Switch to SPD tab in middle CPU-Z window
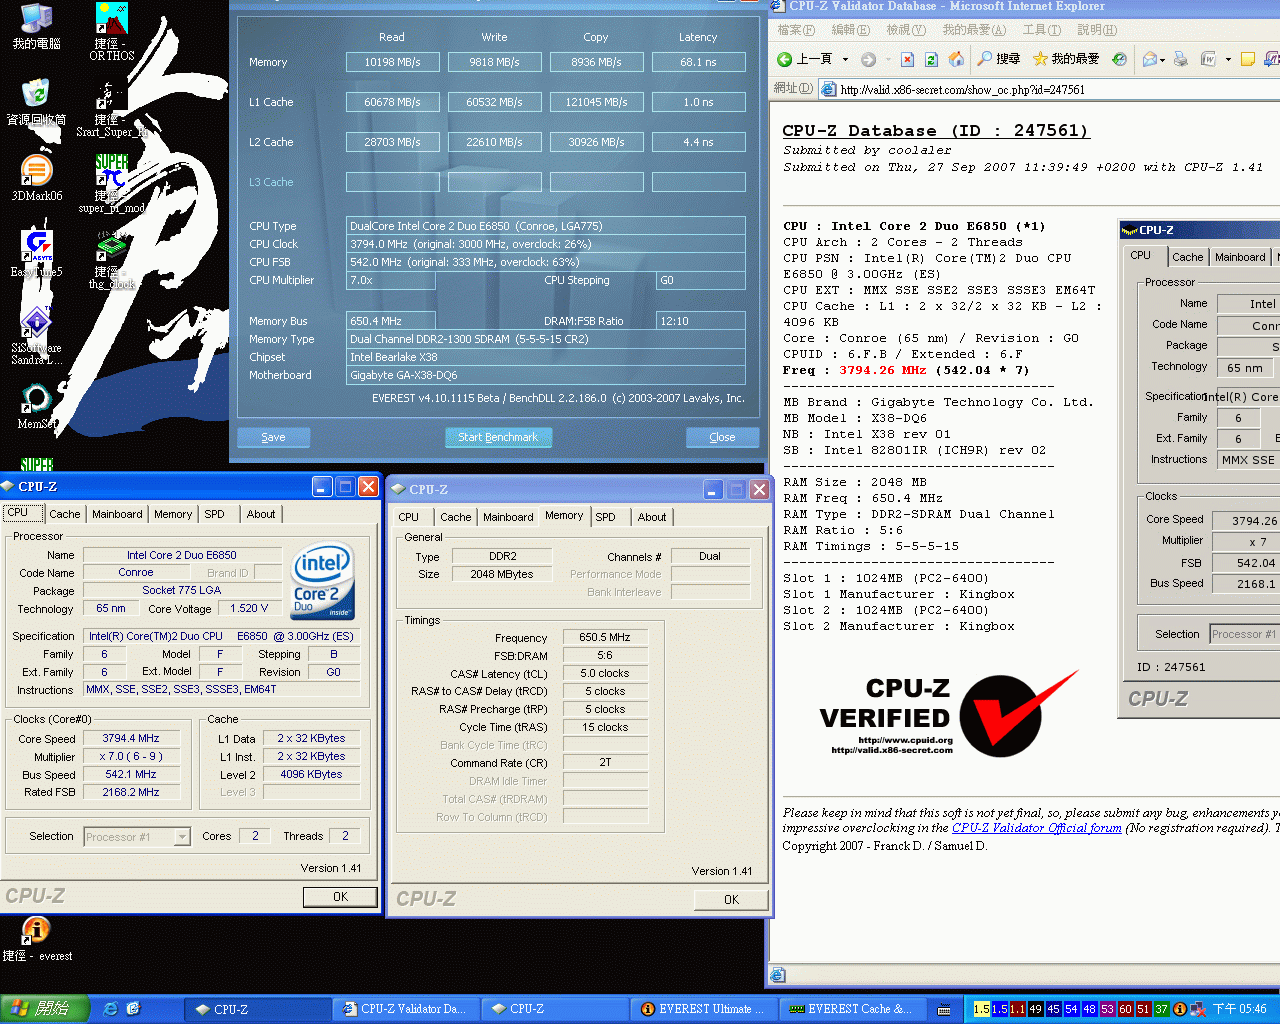This screenshot has height=1024, width=1280. [x=605, y=517]
